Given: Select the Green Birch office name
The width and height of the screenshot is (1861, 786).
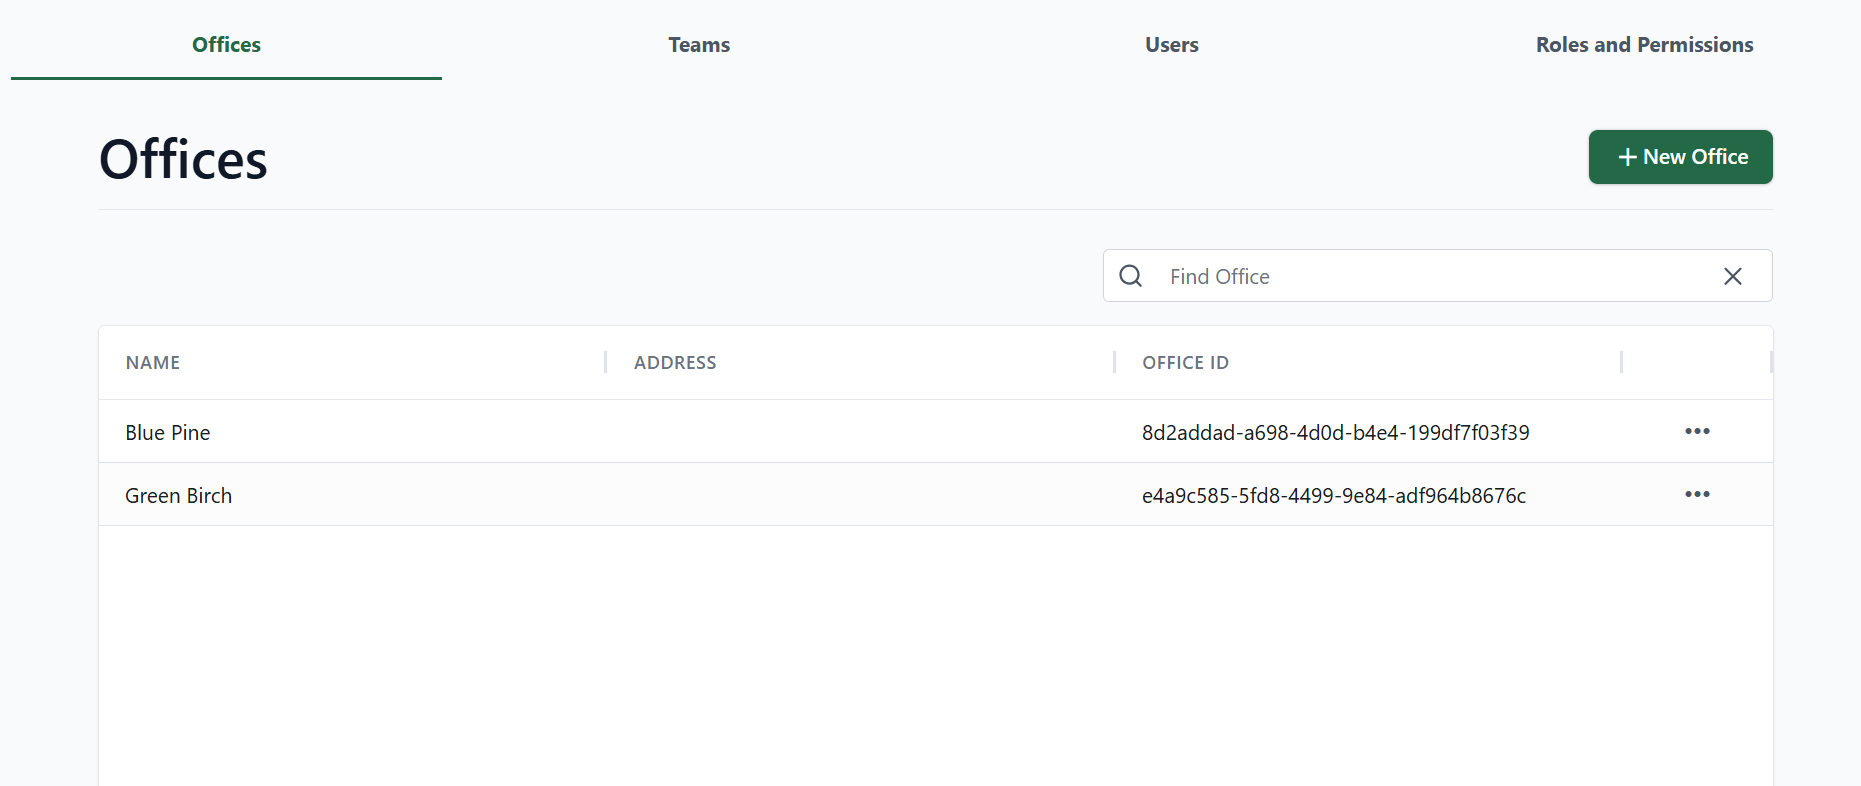Looking at the screenshot, I should 178,496.
